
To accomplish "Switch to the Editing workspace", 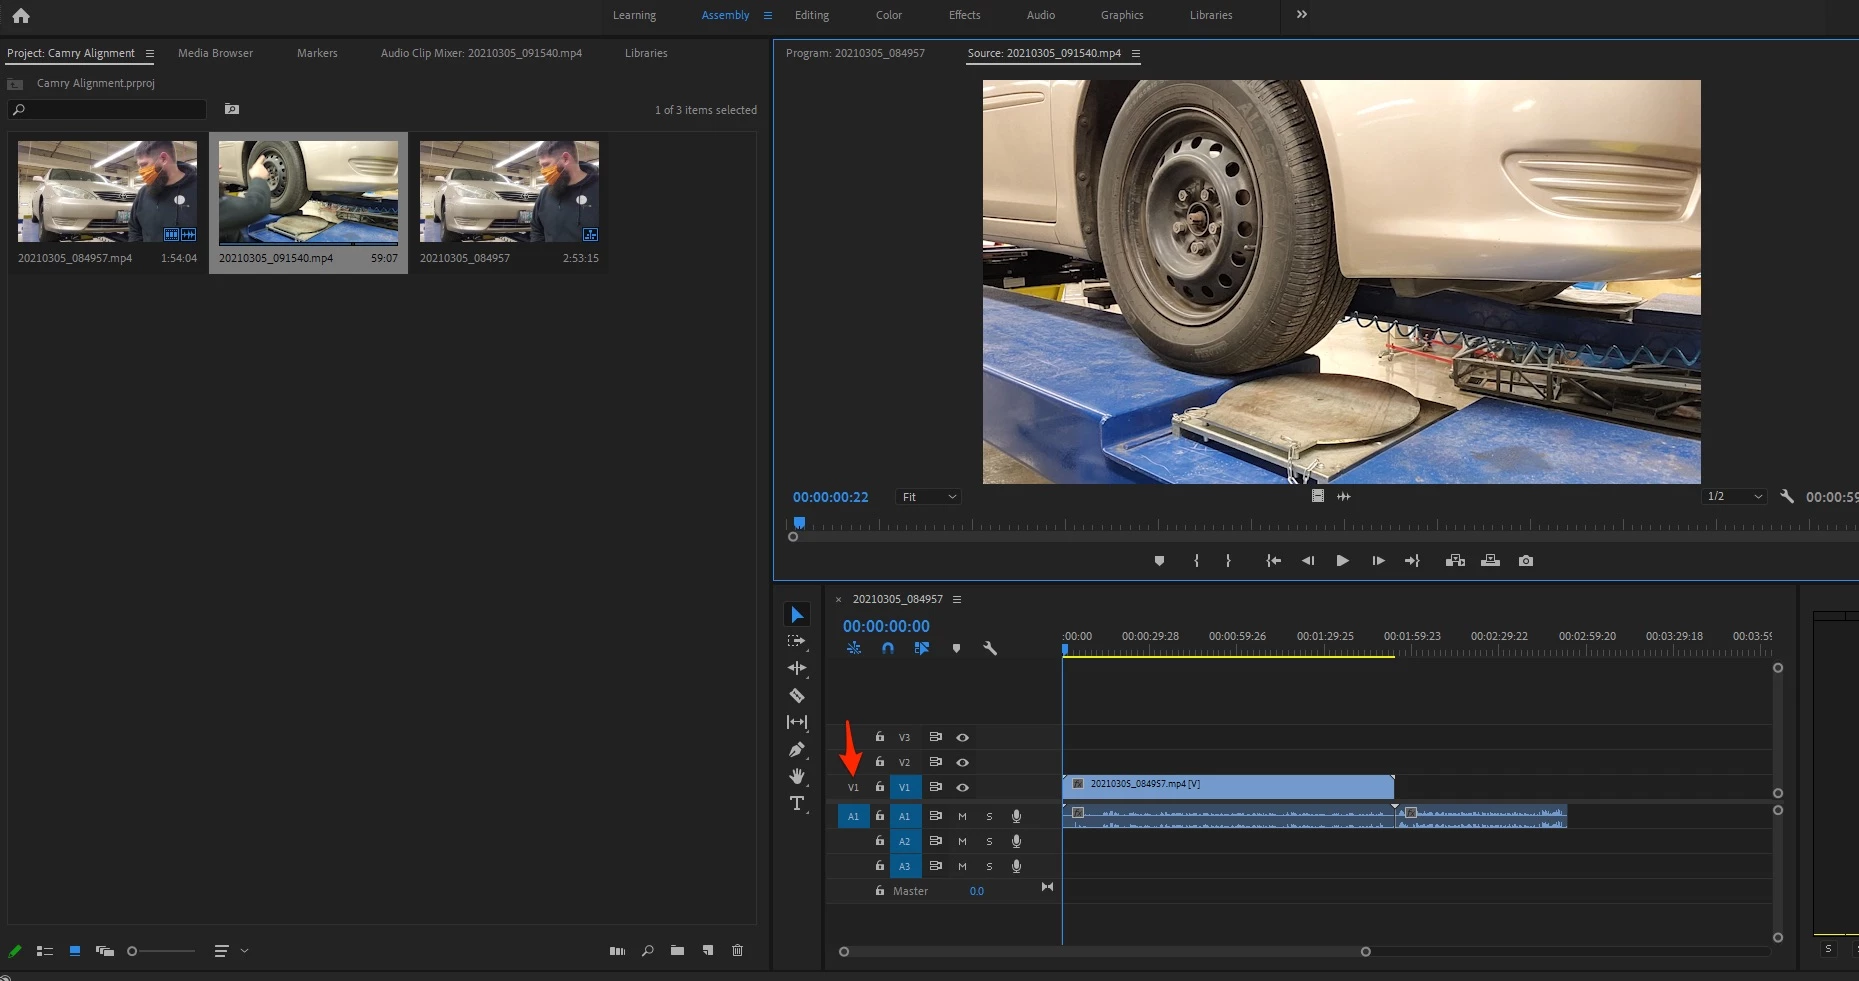I will 811,15.
